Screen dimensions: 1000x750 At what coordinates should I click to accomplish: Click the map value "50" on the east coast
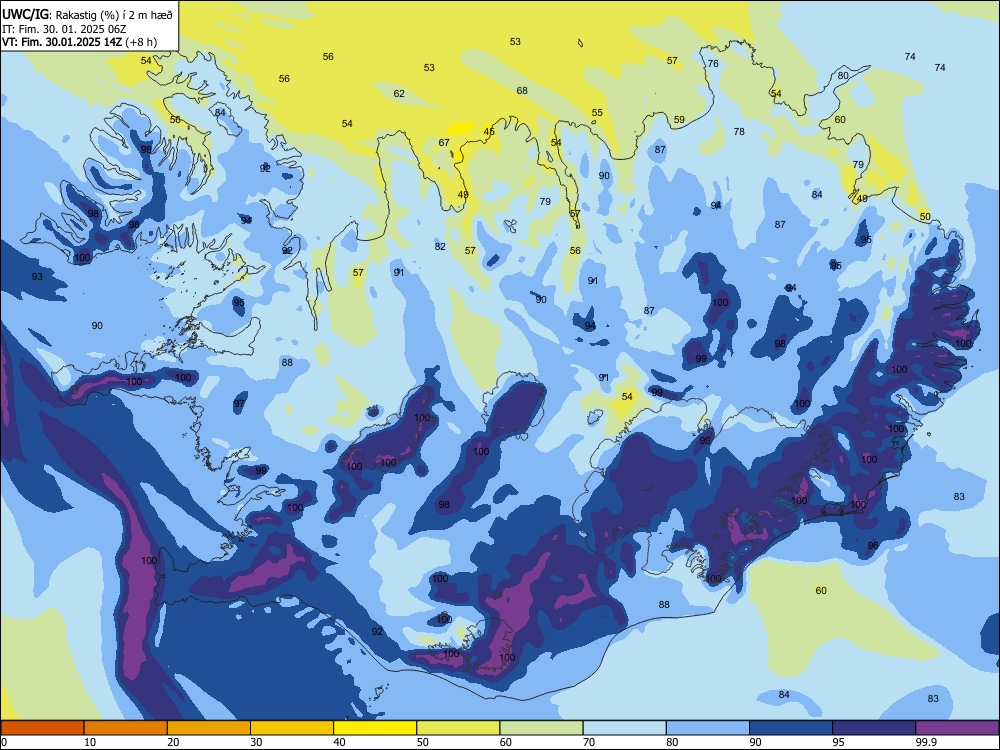point(925,217)
